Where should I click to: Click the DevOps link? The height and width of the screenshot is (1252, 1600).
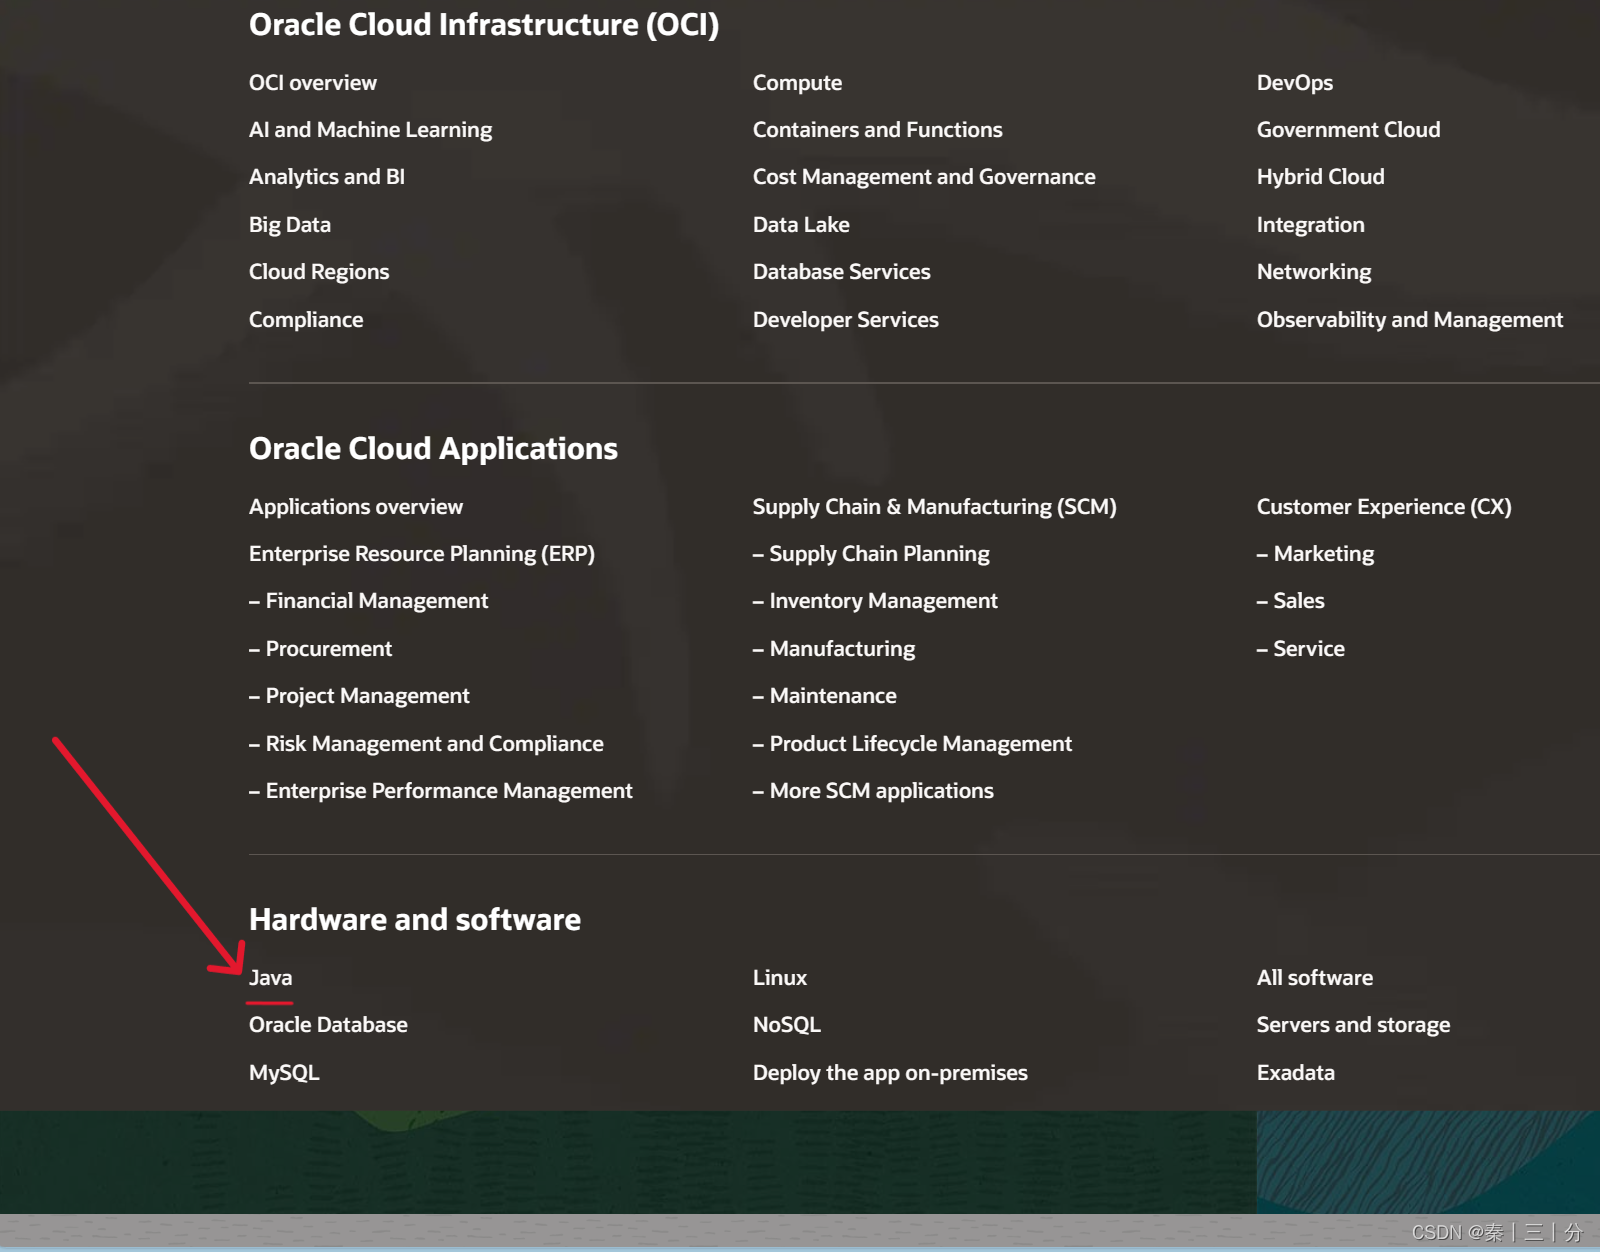click(1294, 83)
